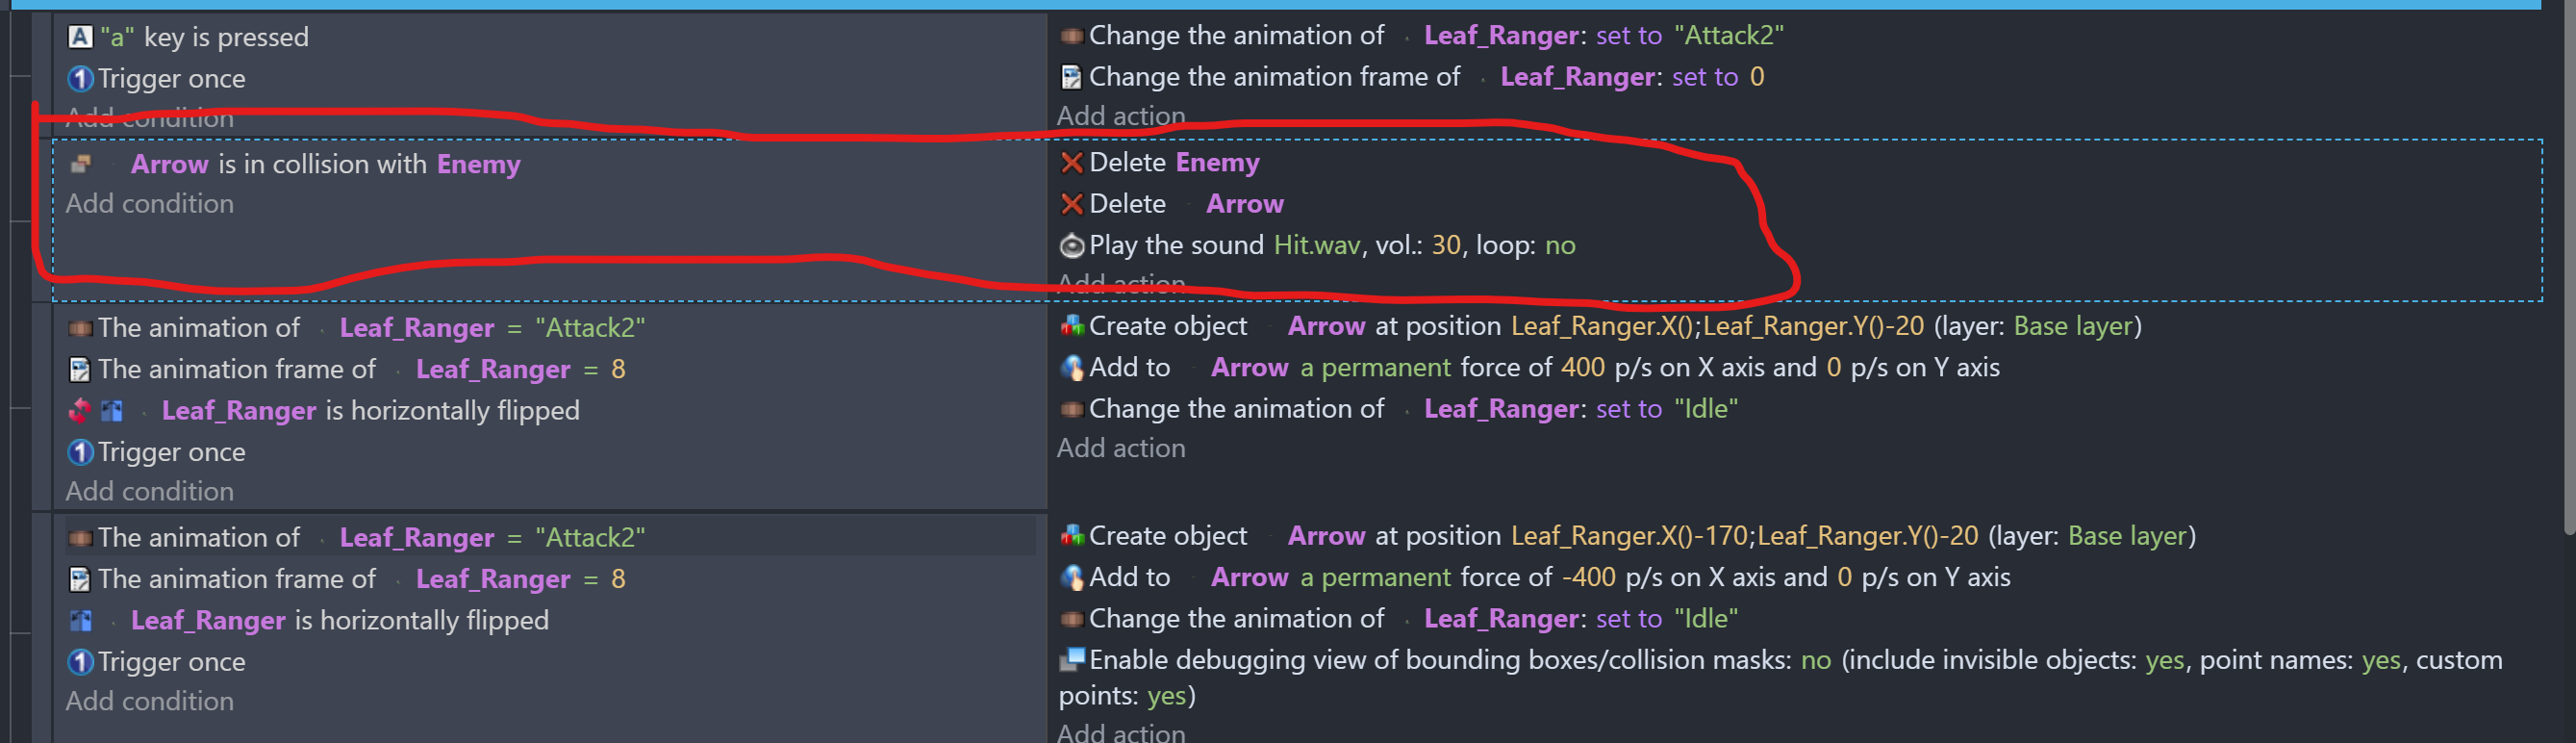This screenshot has width=2576, height=743.
Task: Click Add action below Change animation frame action
Action: [x=1120, y=116]
